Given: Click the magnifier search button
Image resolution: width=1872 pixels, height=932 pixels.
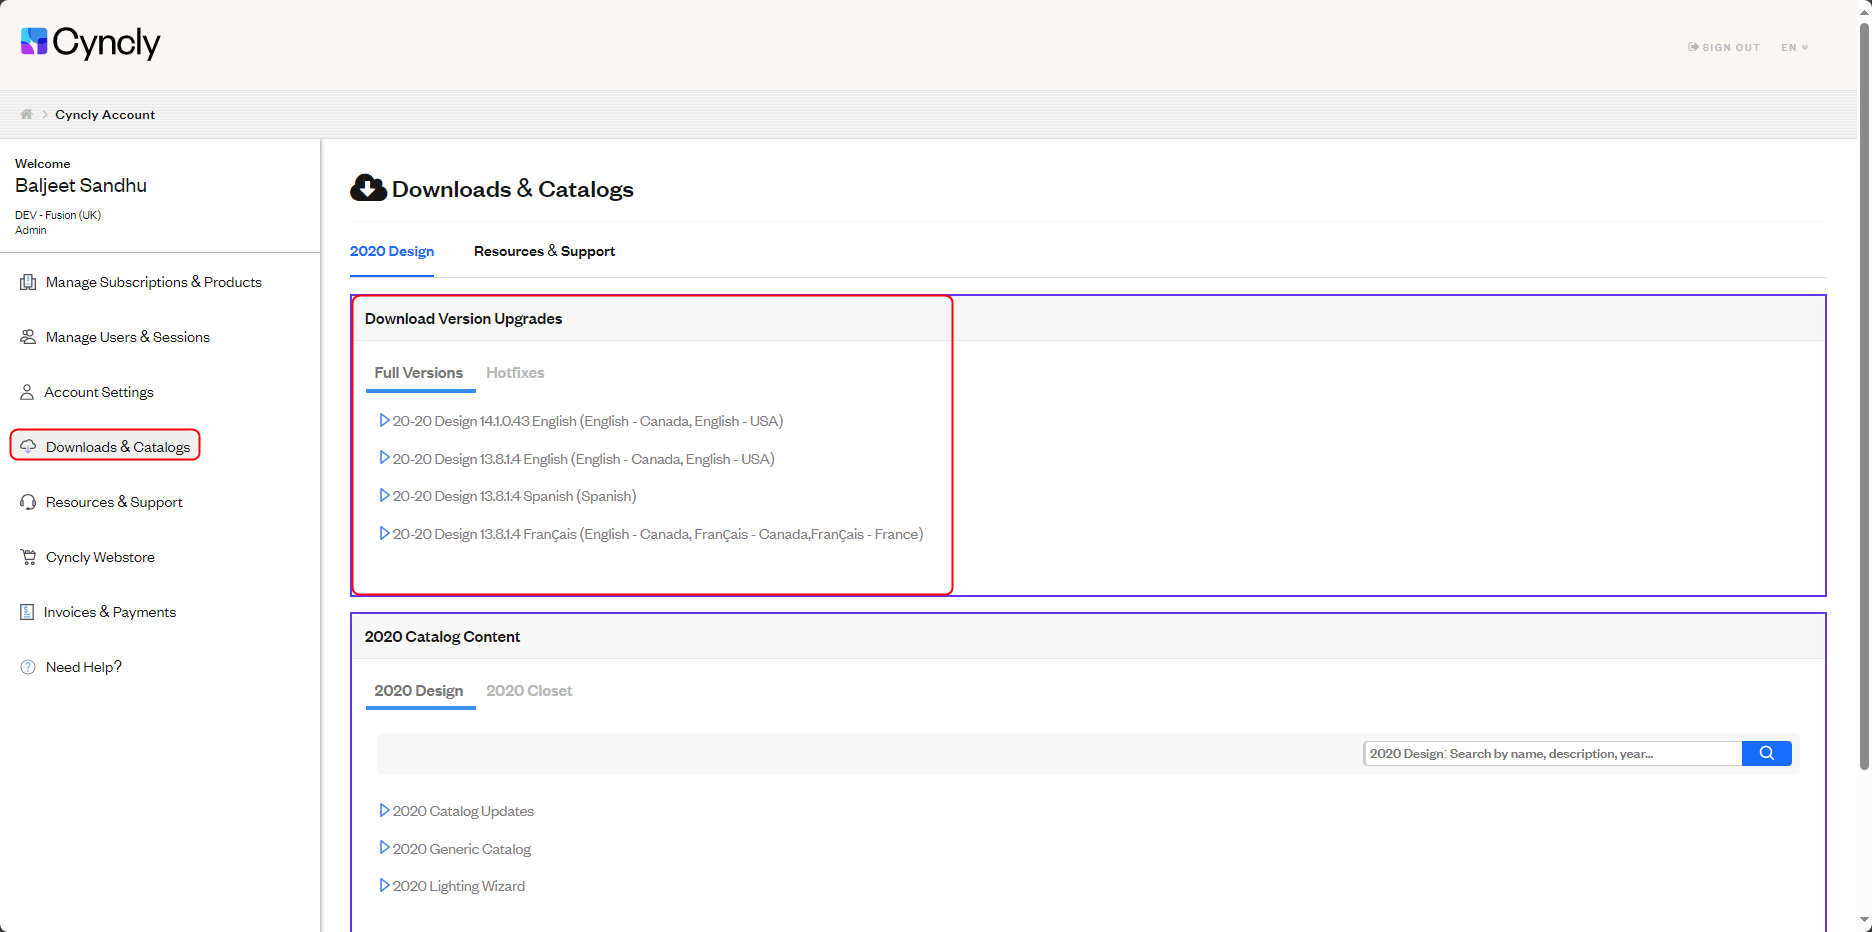Looking at the screenshot, I should point(1766,753).
